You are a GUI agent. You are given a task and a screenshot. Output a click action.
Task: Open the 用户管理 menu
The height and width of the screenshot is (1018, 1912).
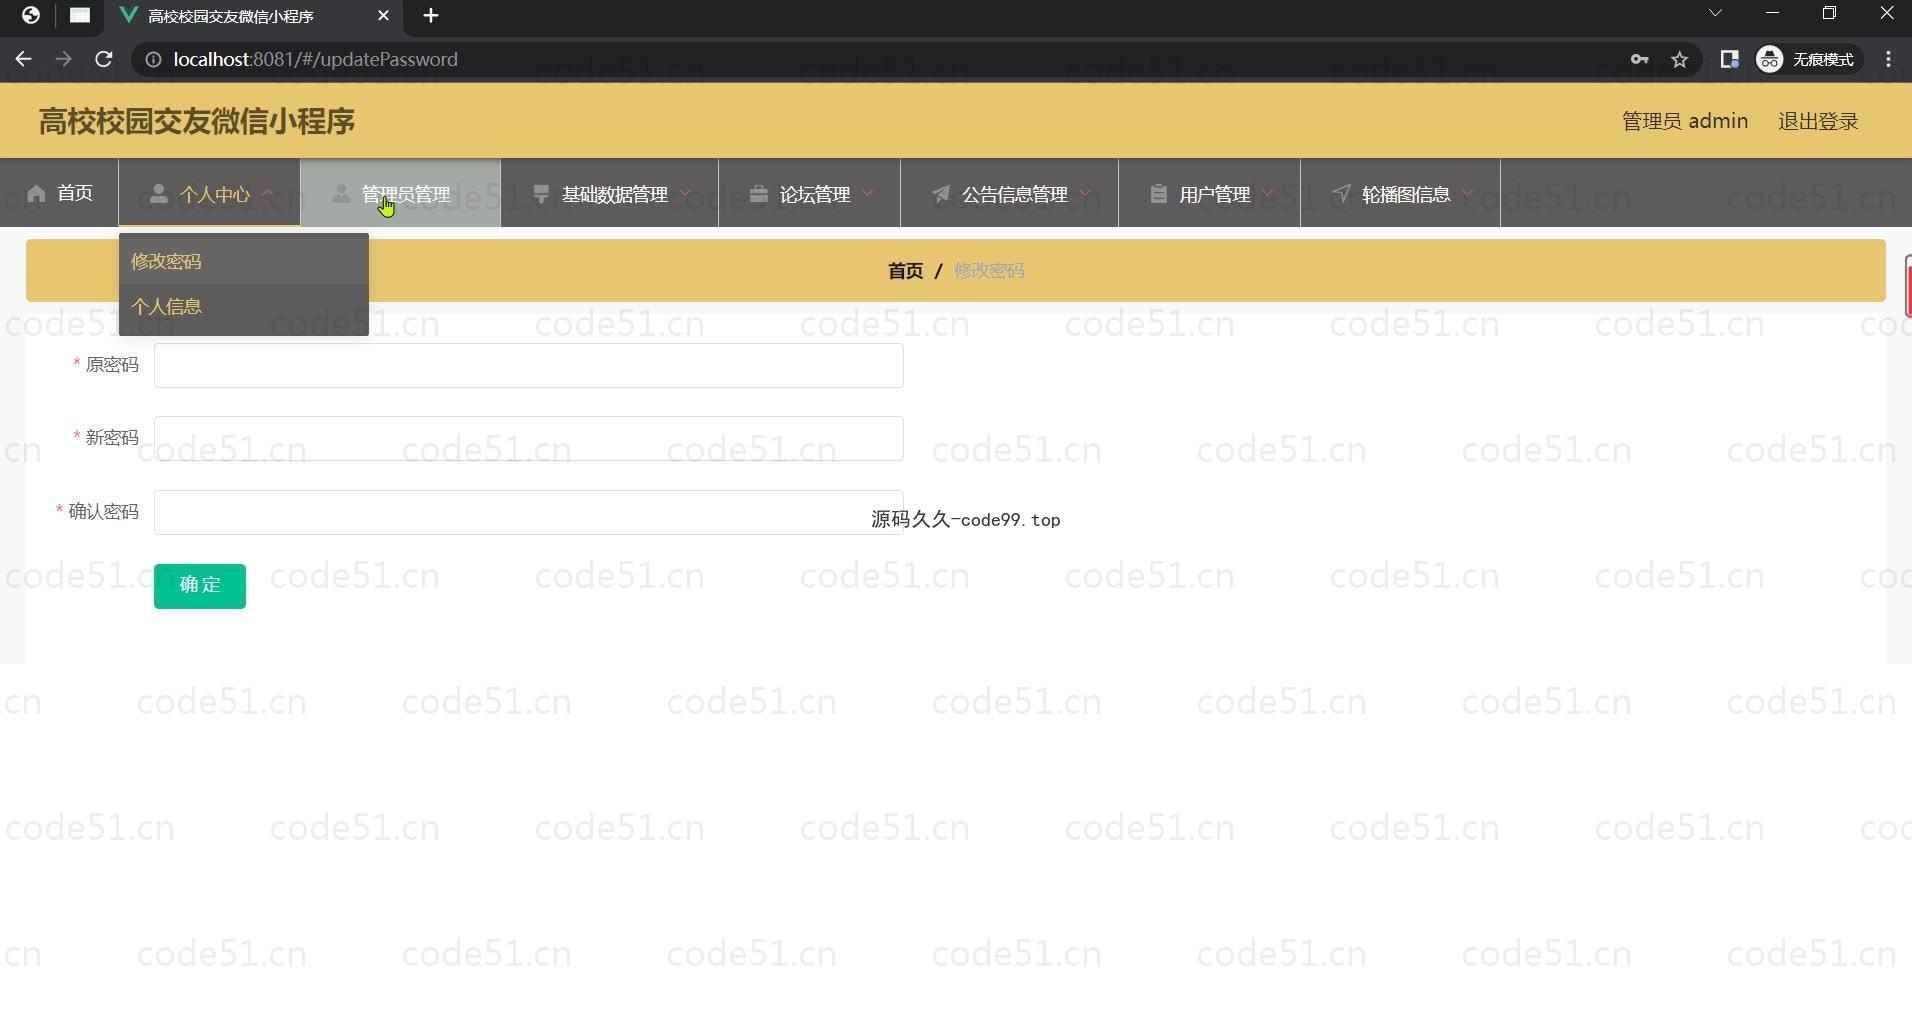[x=1209, y=193]
